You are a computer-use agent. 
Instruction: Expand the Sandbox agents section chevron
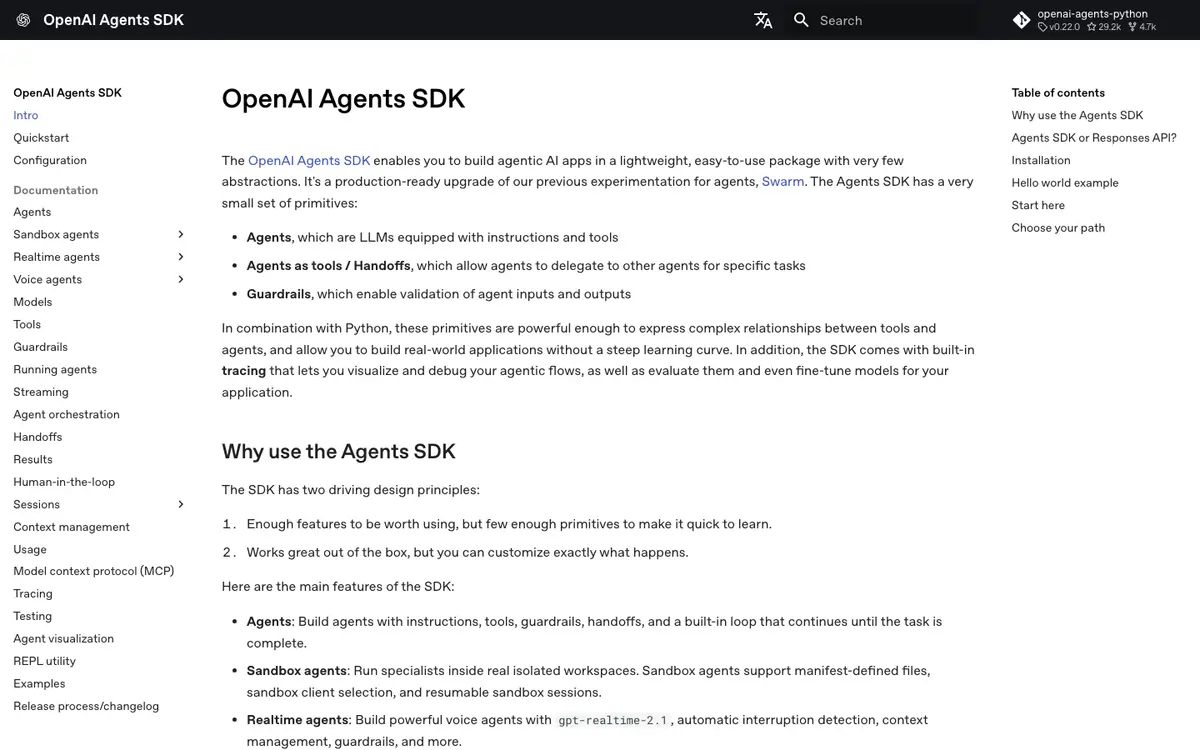[x=181, y=234]
